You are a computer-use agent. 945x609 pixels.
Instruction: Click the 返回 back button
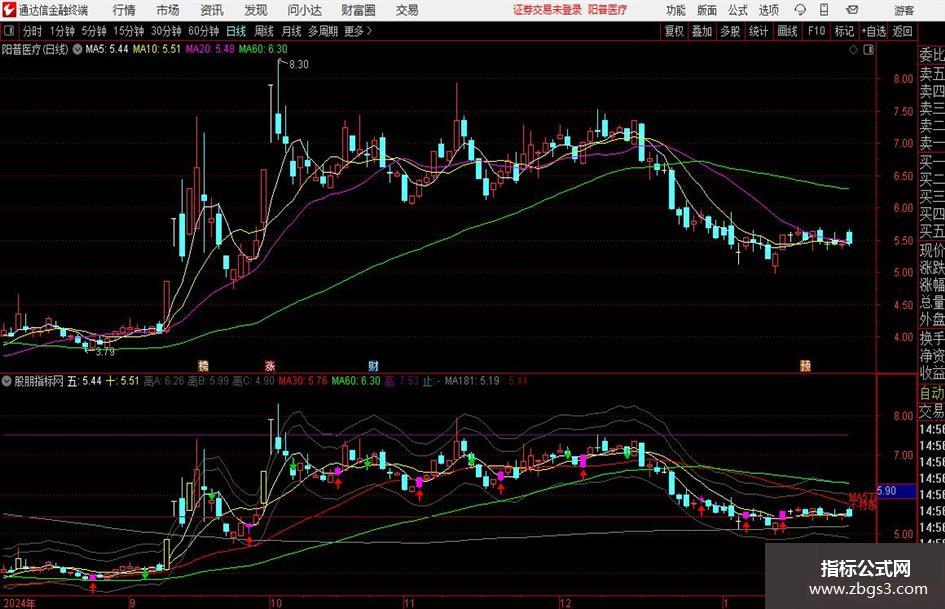[x=902, y=31]
